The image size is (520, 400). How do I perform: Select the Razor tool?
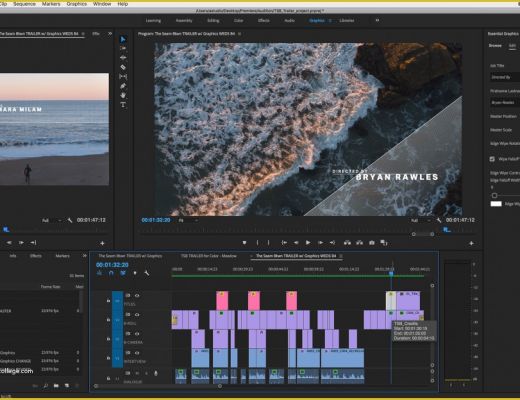coord(123,67)
